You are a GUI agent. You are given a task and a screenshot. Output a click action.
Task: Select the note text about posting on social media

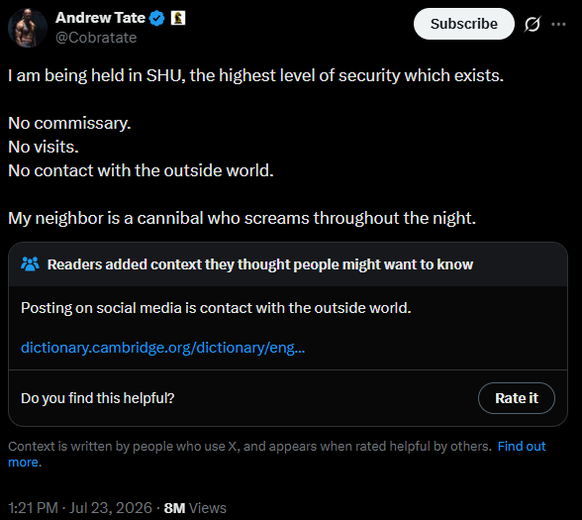tap(216, 308)
